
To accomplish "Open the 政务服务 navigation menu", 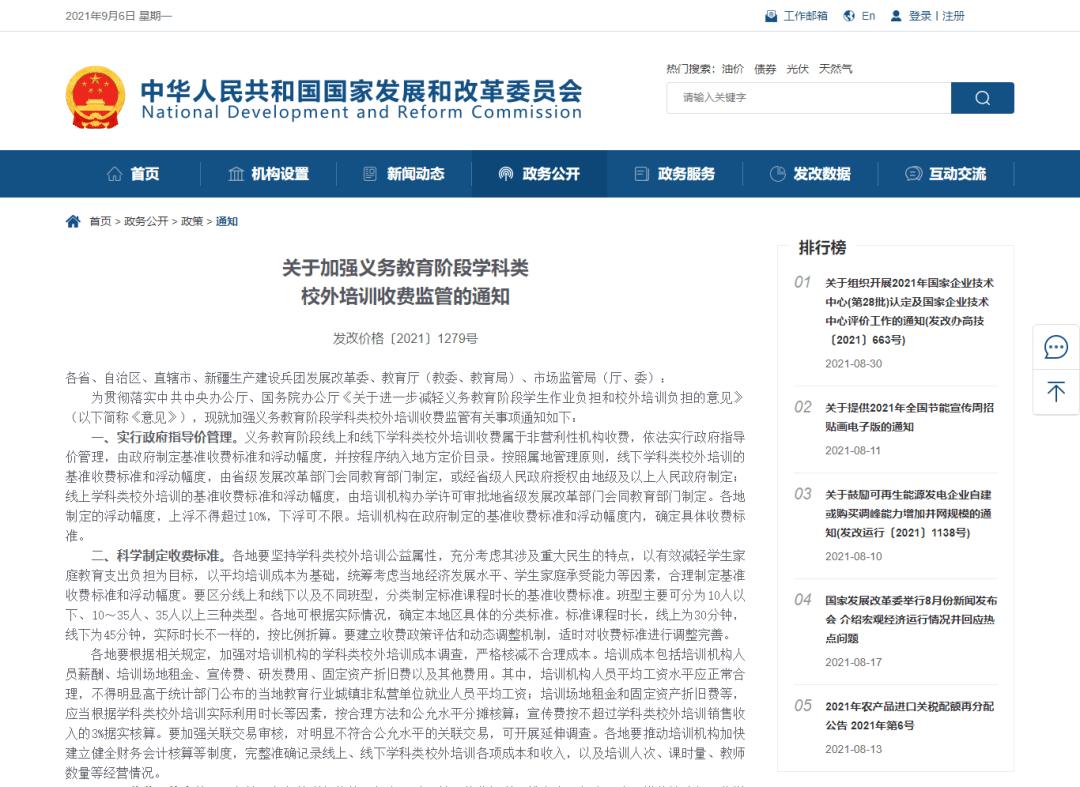I will pos(675,174).
